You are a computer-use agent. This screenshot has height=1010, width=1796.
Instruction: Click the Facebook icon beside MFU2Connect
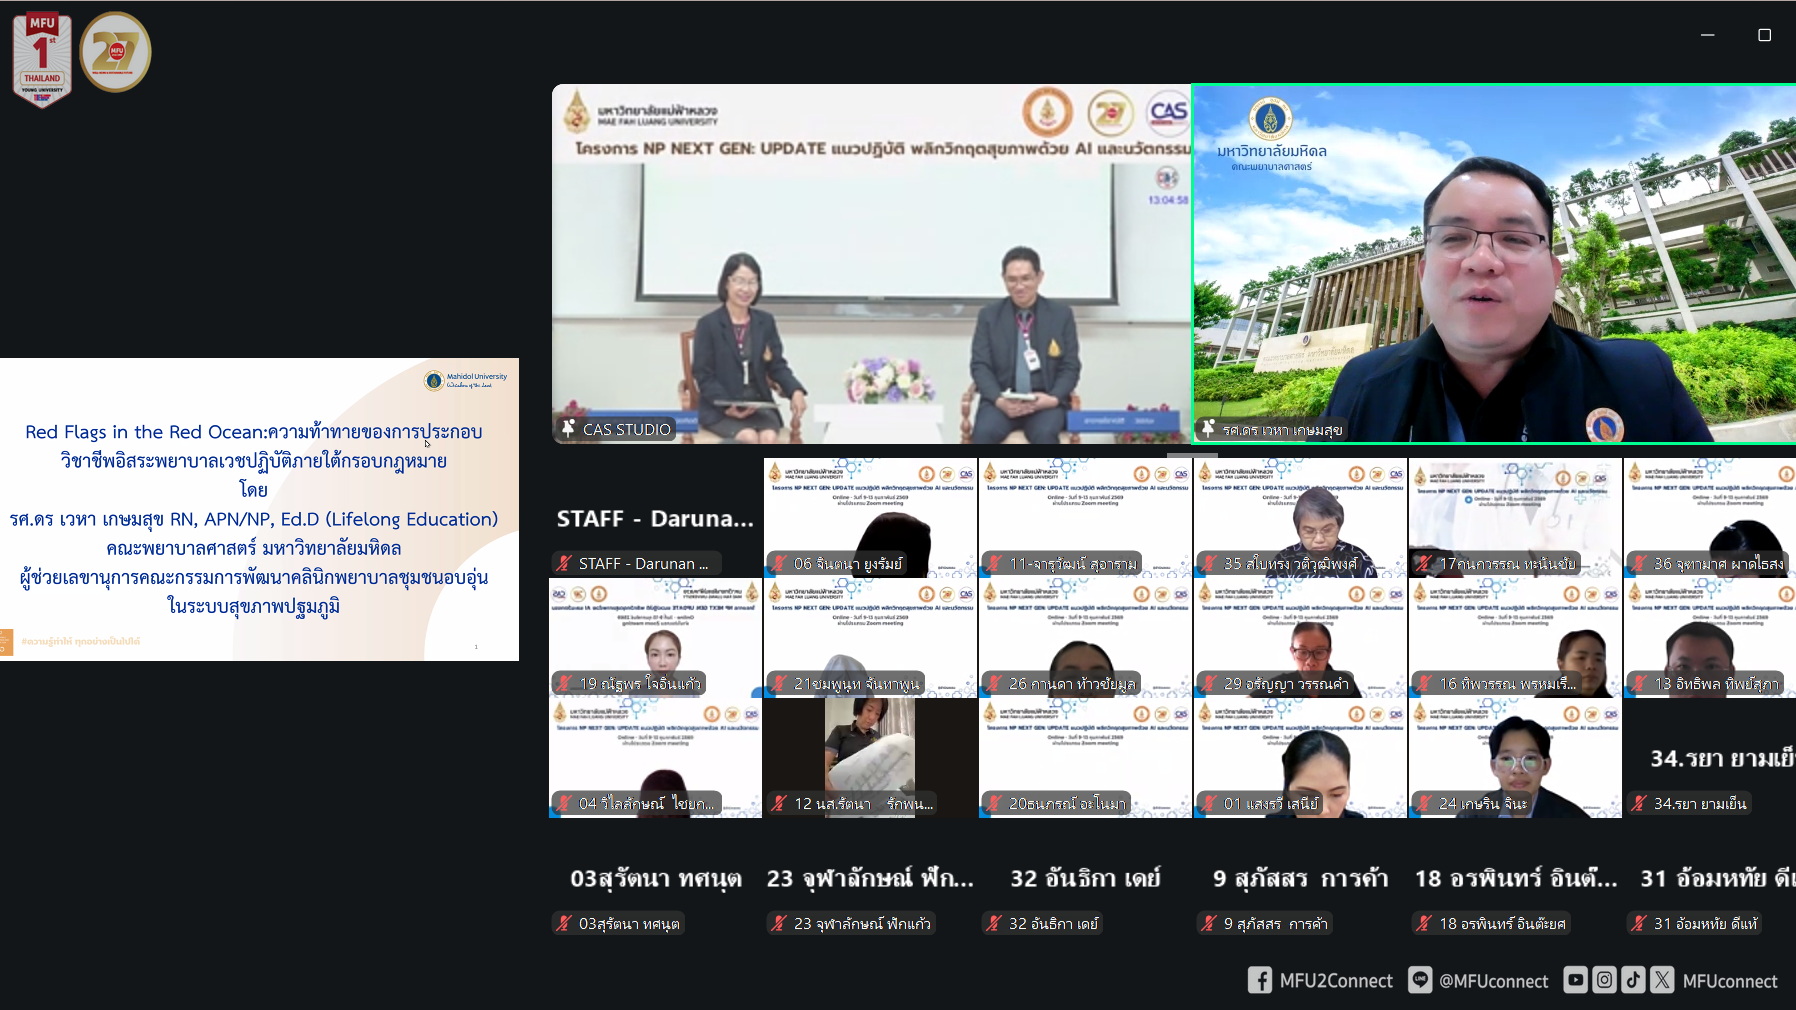coord(1259,980)
